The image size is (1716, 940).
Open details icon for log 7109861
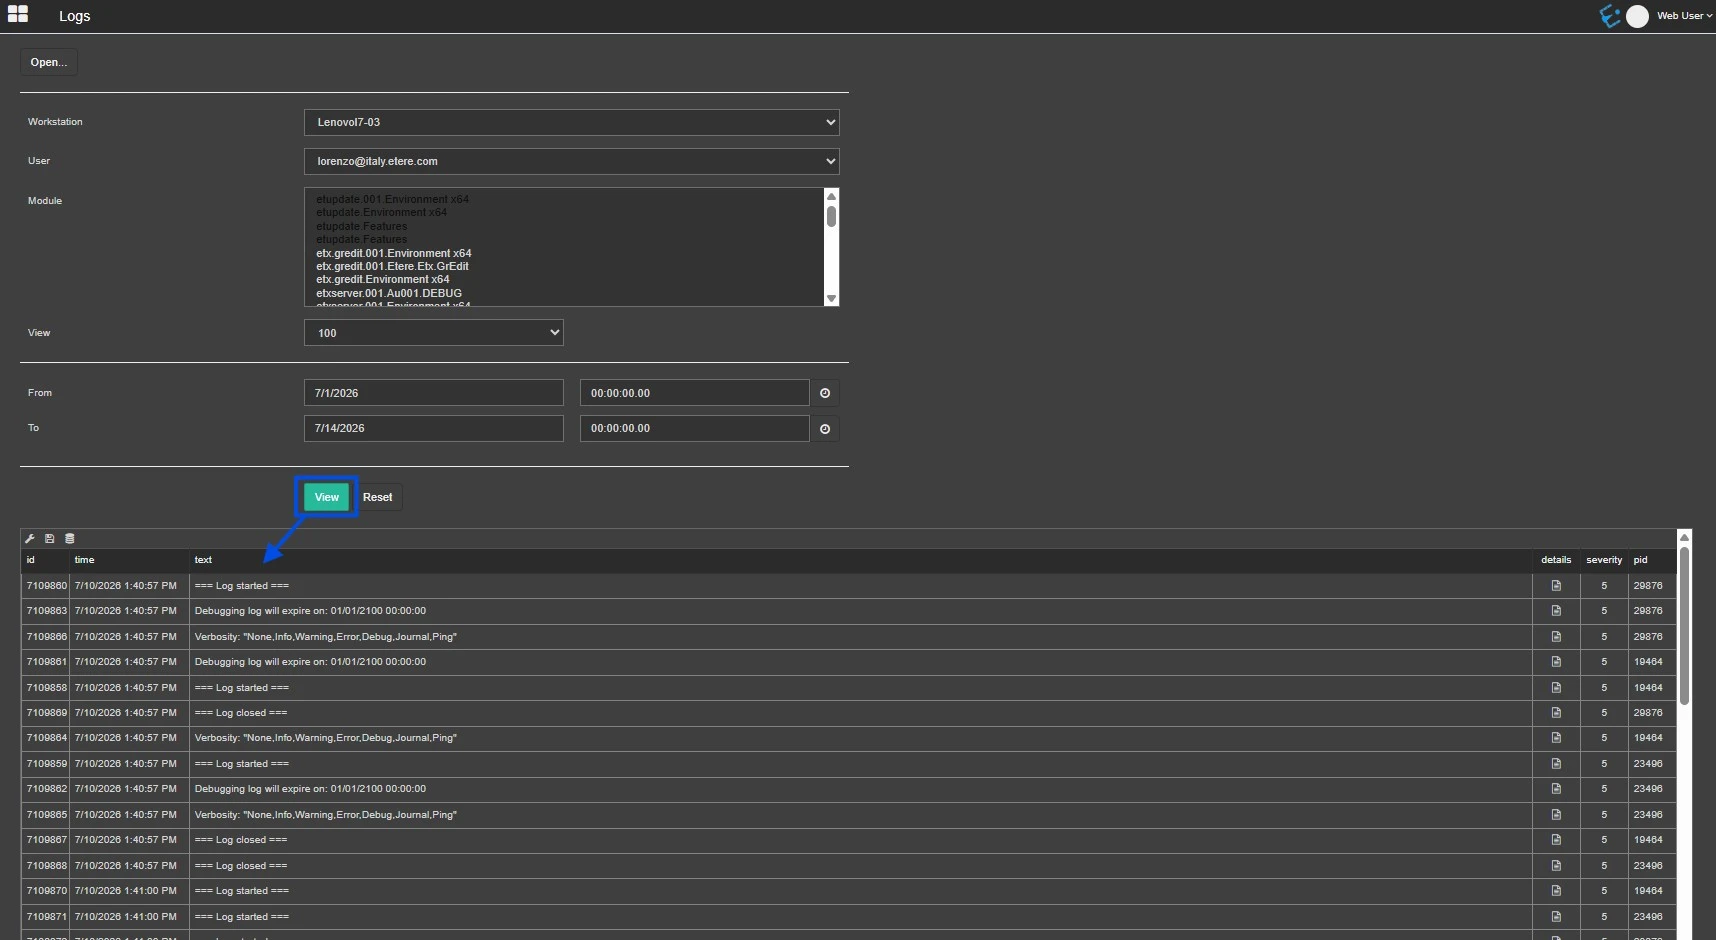pos(1556,662)
